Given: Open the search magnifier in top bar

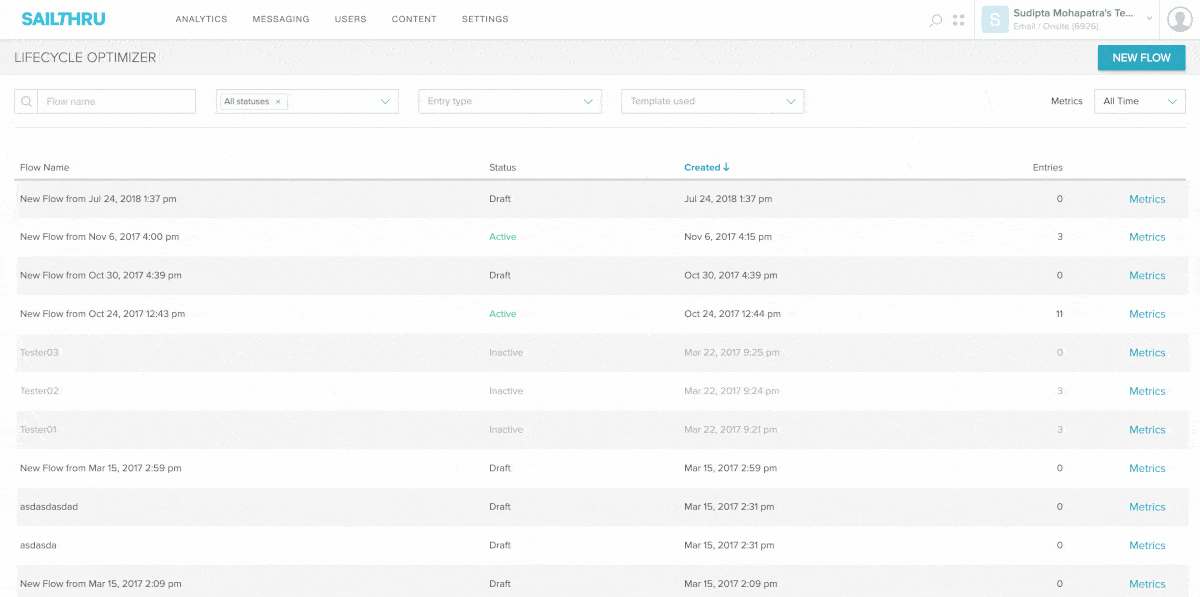Looking at the screenshot, I should [936, 20].
